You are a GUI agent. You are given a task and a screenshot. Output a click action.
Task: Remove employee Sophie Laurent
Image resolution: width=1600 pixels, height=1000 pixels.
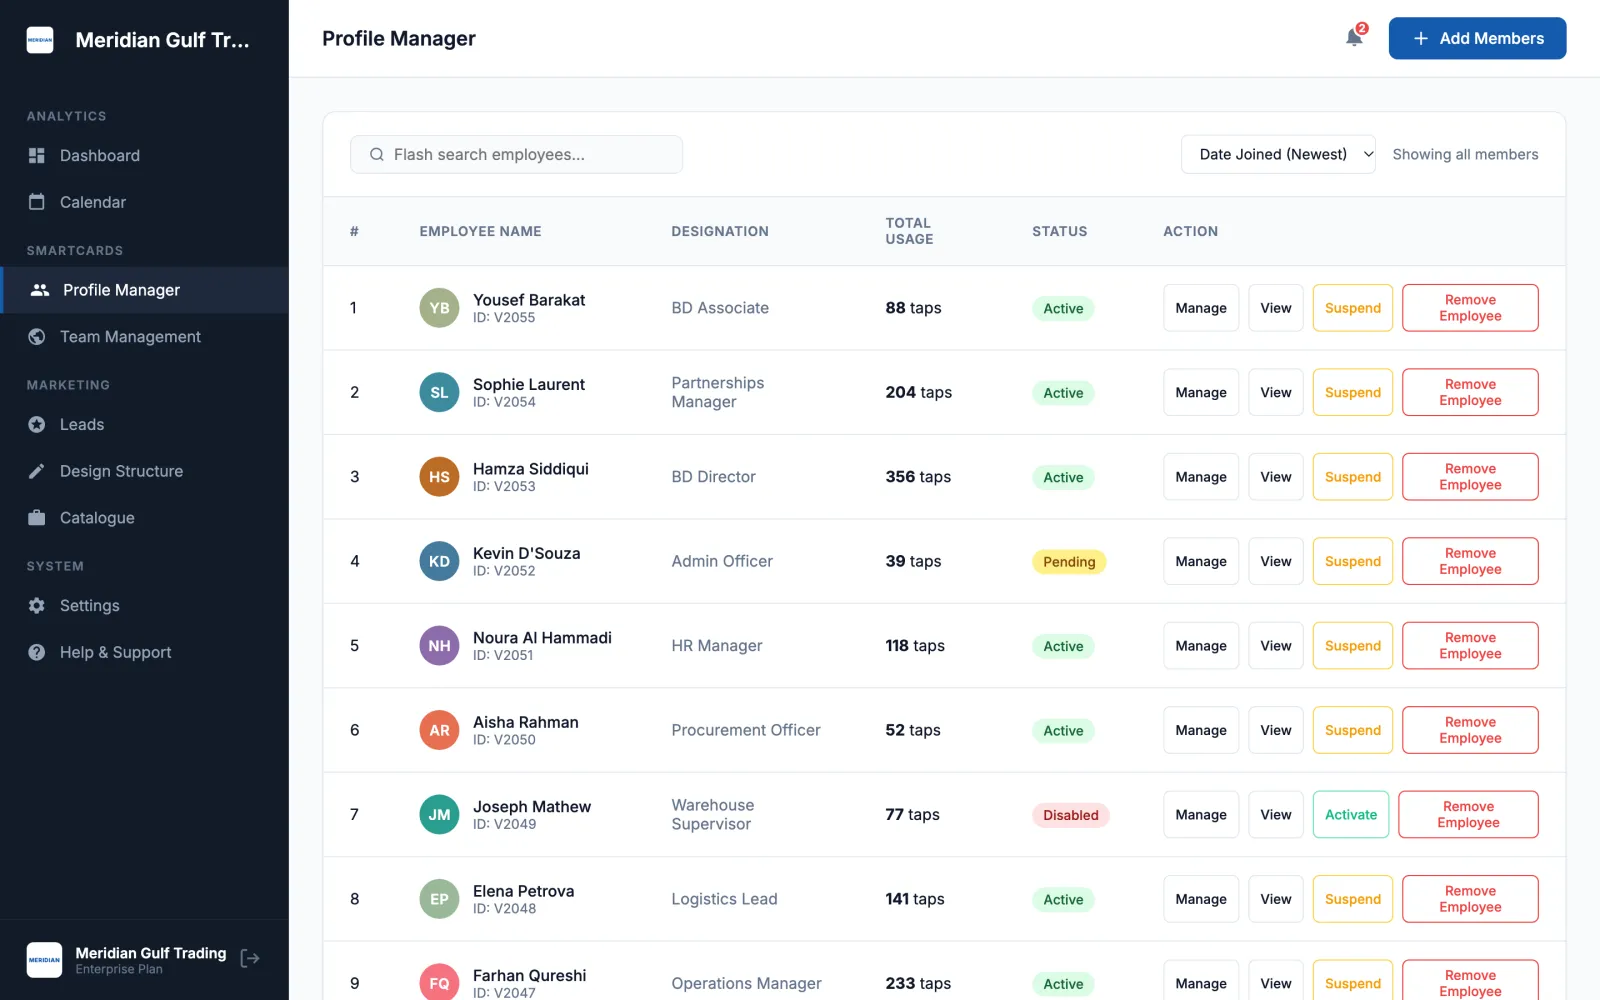(1470, 392)
